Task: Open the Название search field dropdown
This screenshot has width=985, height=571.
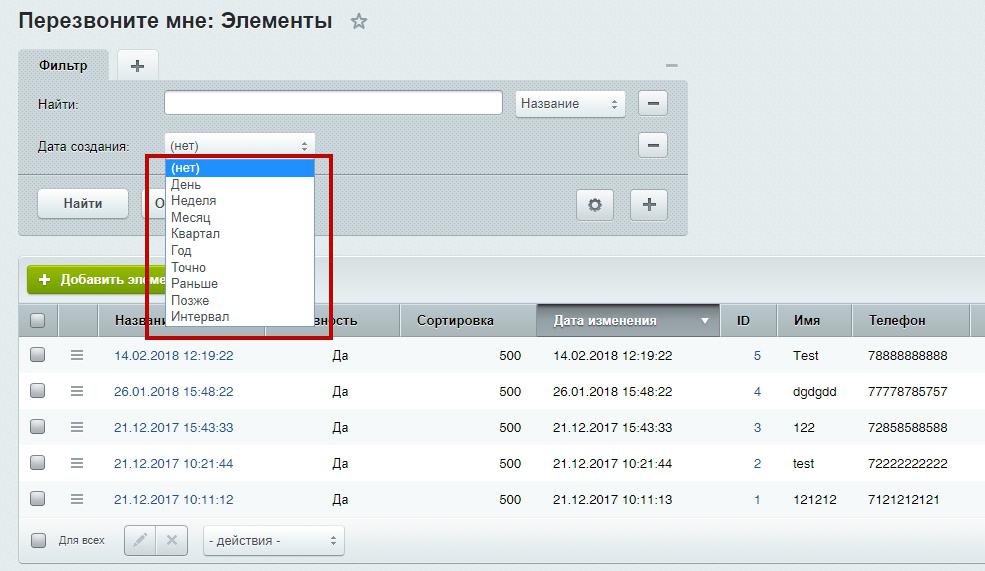Action: point(570,104)
